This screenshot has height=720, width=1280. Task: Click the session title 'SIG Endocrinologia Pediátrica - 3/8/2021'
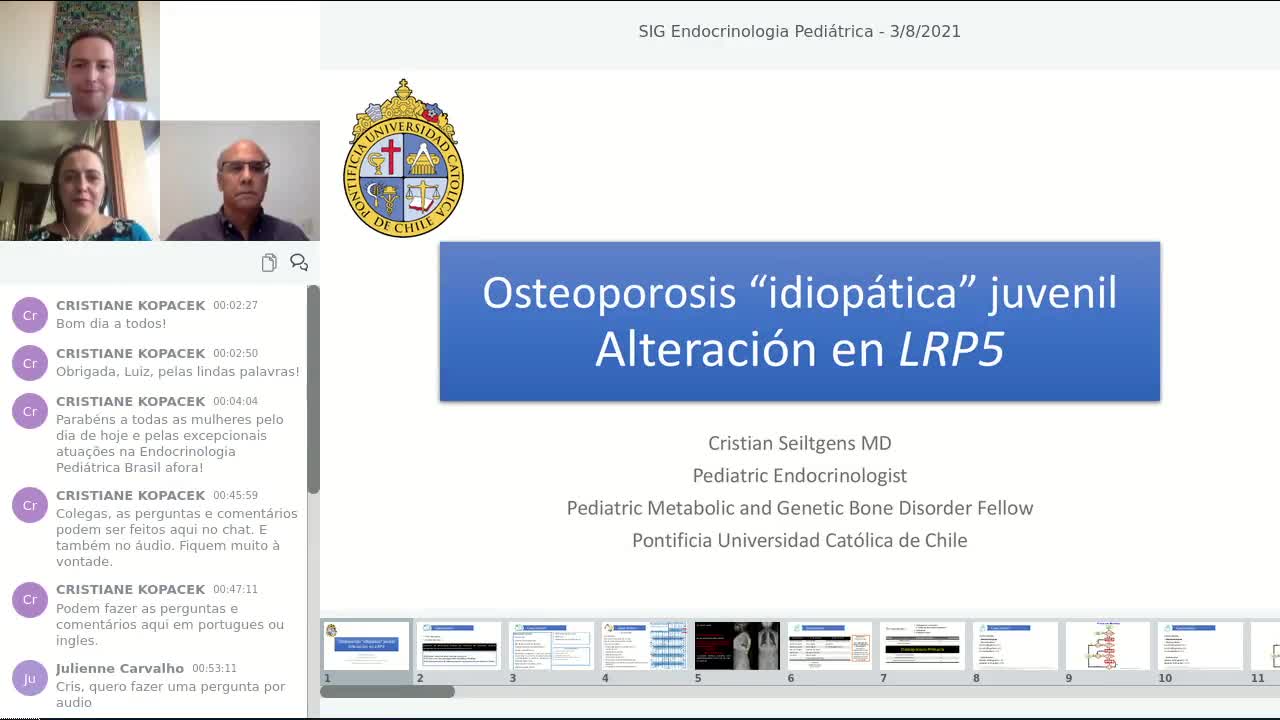(800, 31)
